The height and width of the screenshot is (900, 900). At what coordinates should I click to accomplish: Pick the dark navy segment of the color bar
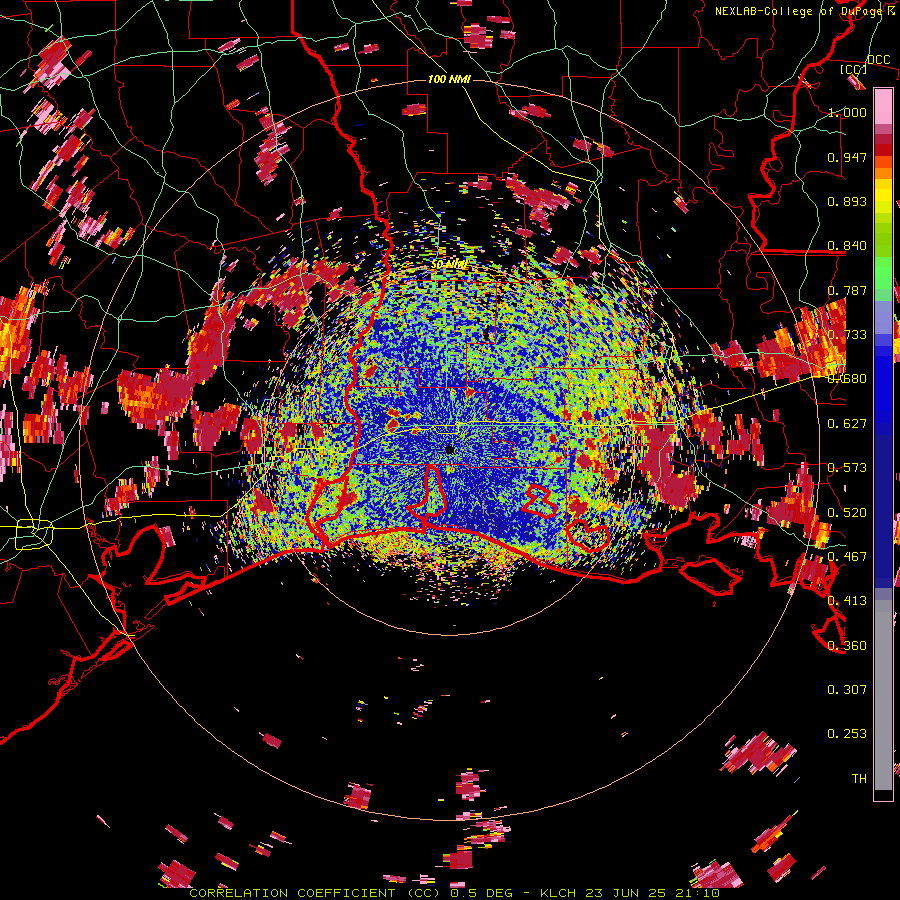click(883, 505)
